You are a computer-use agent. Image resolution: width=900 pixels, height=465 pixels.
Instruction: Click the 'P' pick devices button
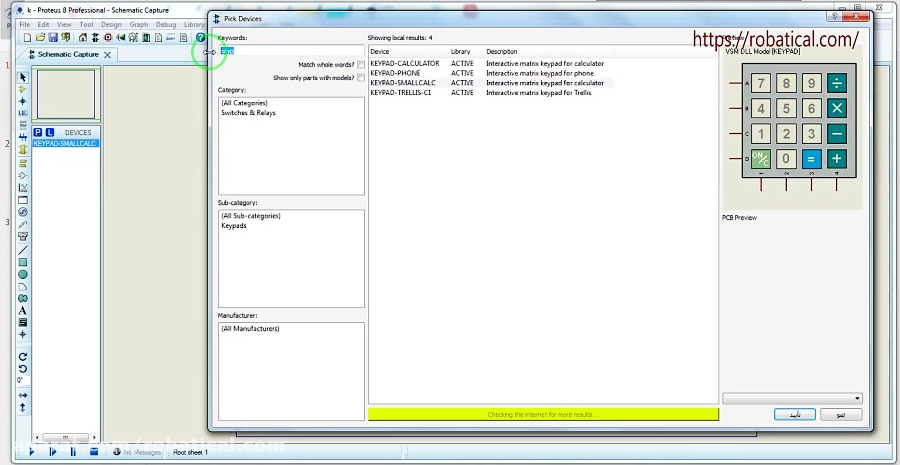coord(38,132)
